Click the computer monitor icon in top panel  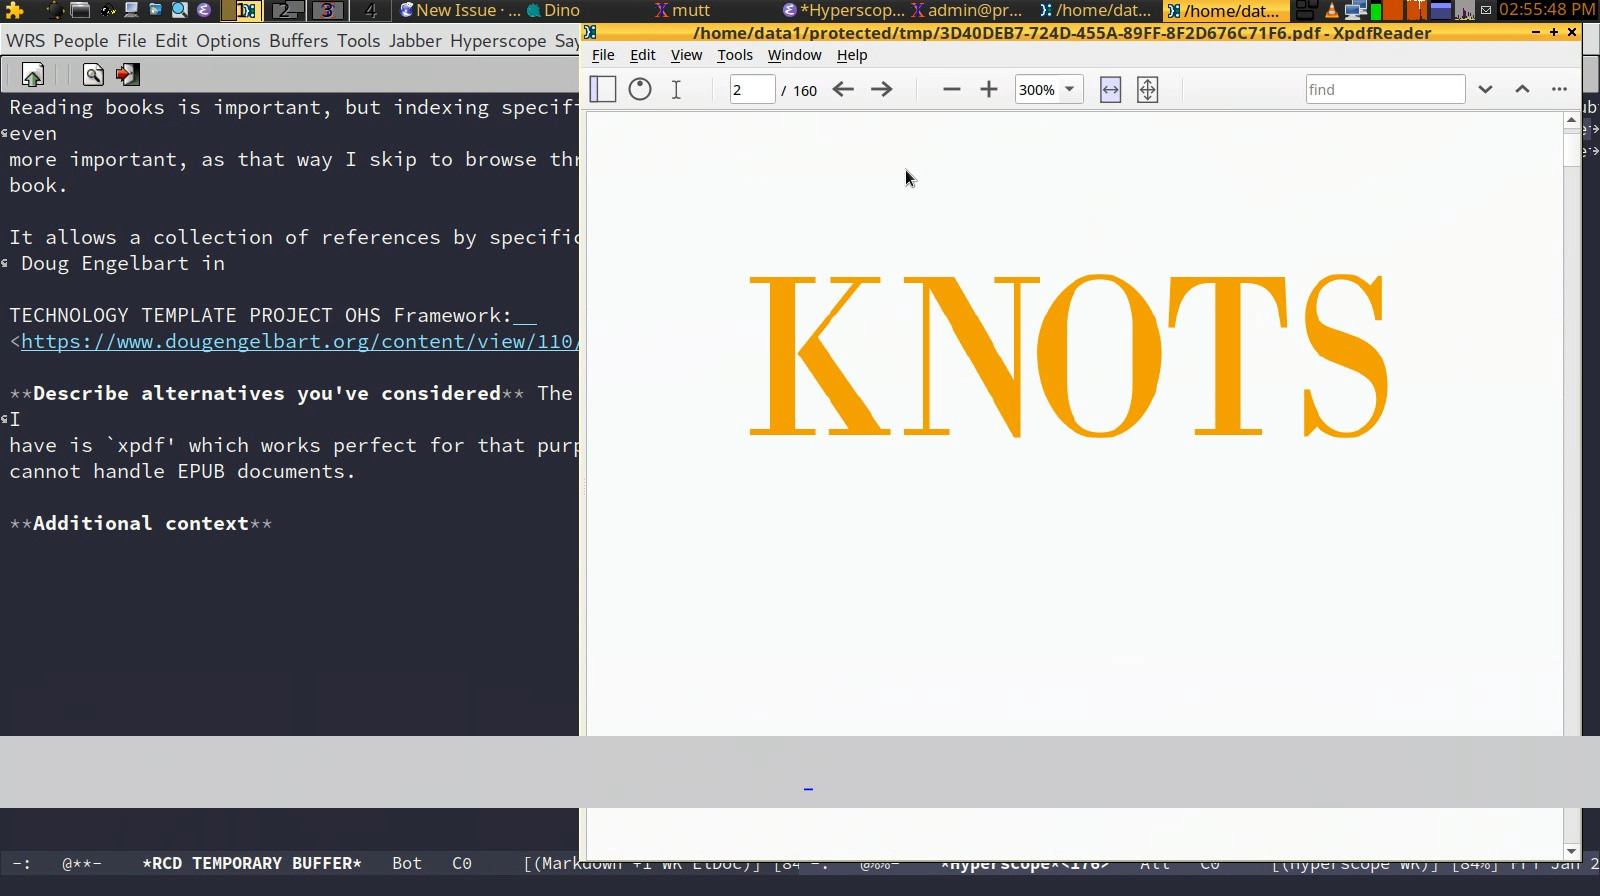pyautogui.click(x=131, y=11)
